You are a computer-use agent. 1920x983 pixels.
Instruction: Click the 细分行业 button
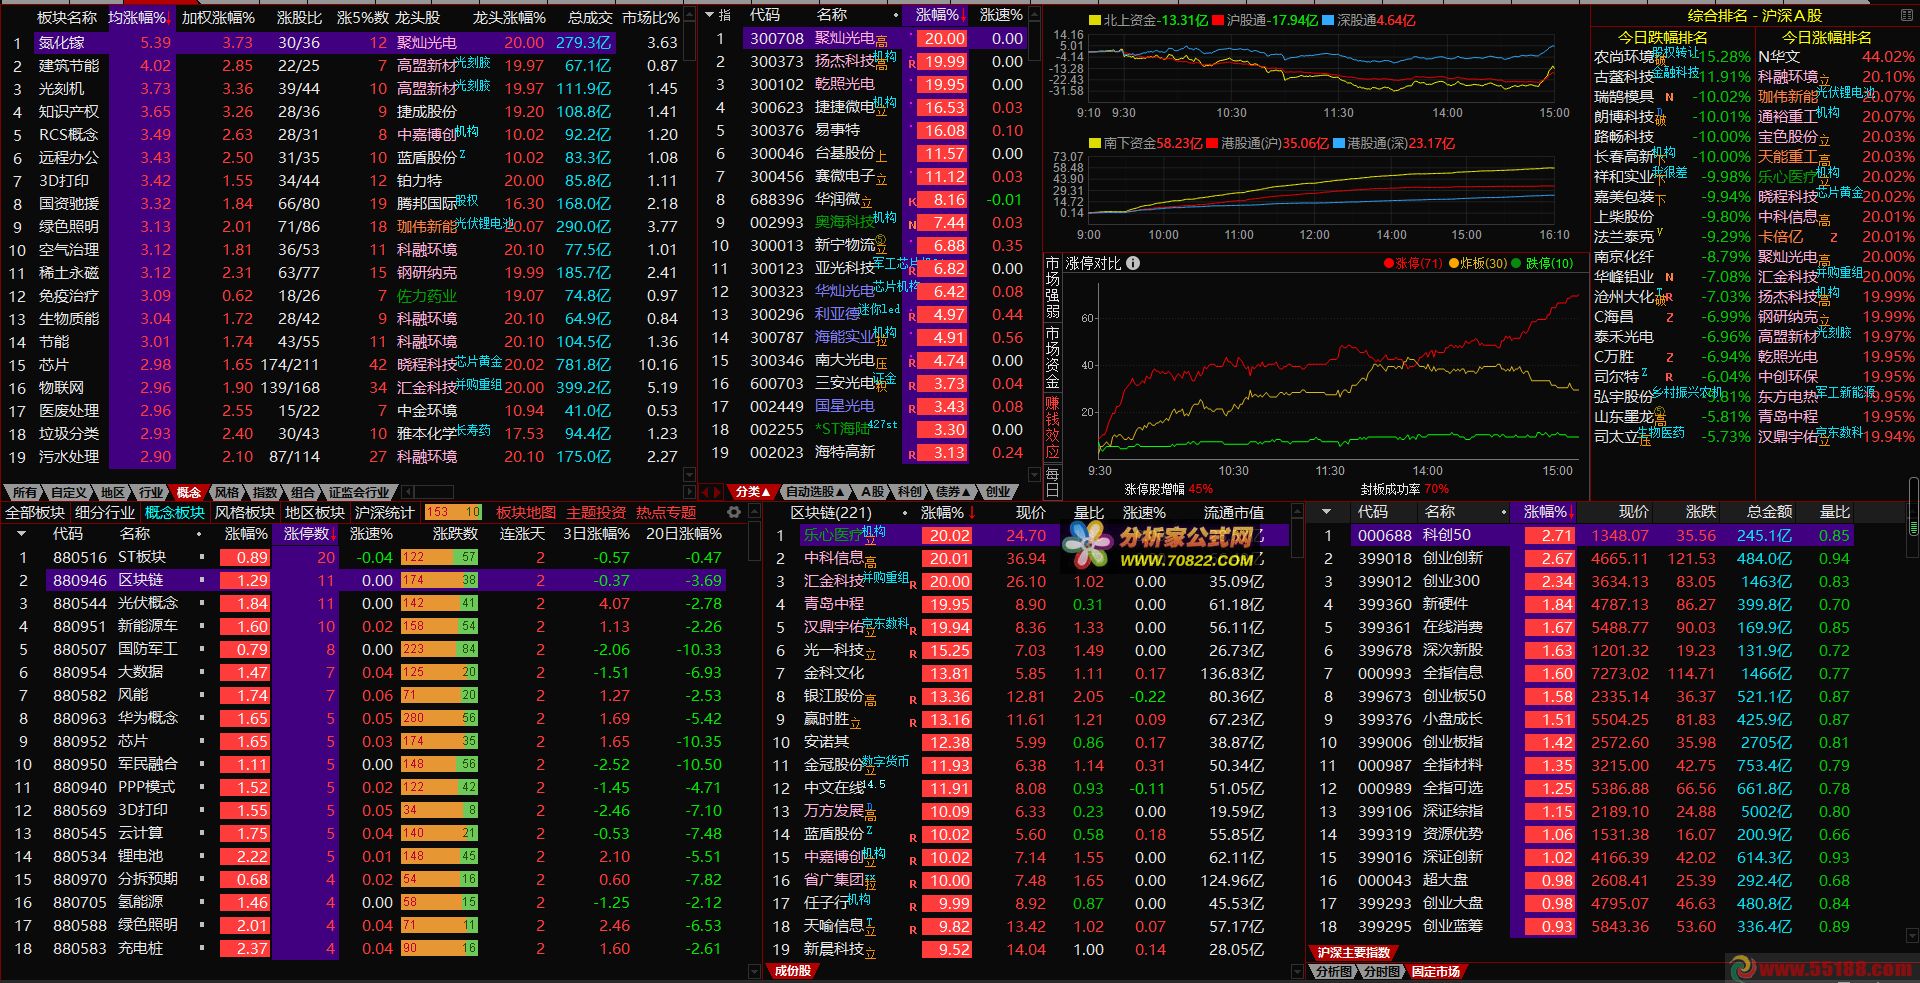105,512
